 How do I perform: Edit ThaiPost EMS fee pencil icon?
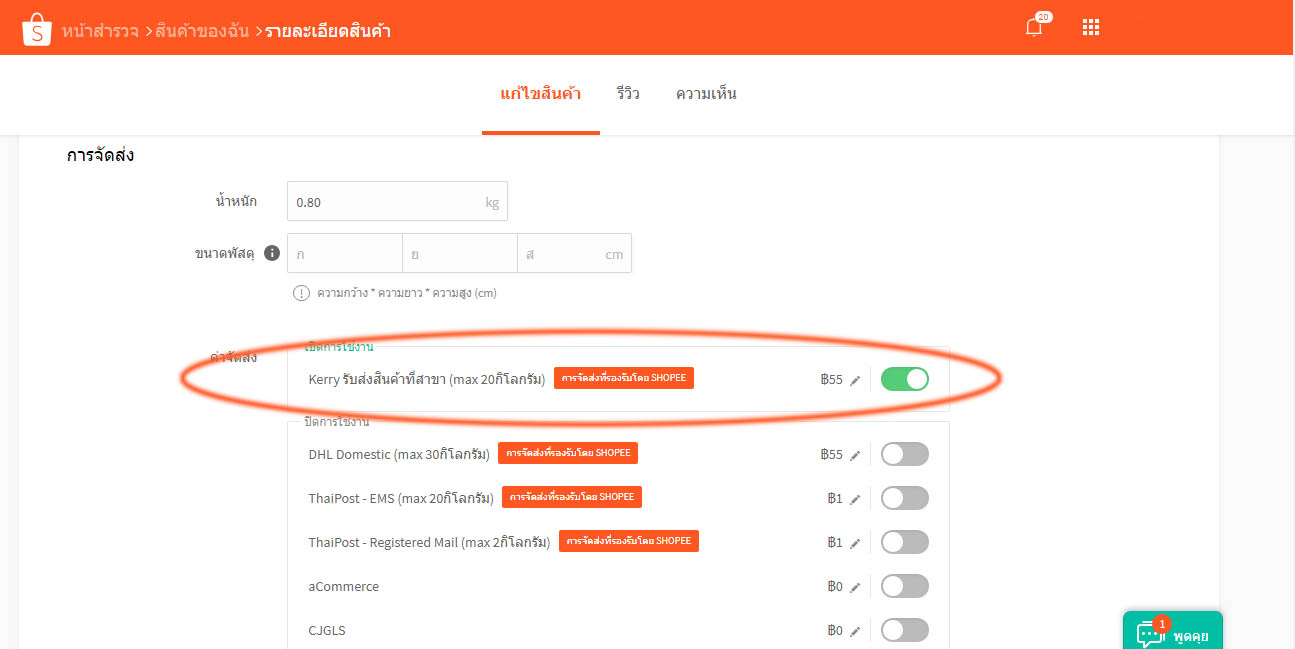coord(855,499)
